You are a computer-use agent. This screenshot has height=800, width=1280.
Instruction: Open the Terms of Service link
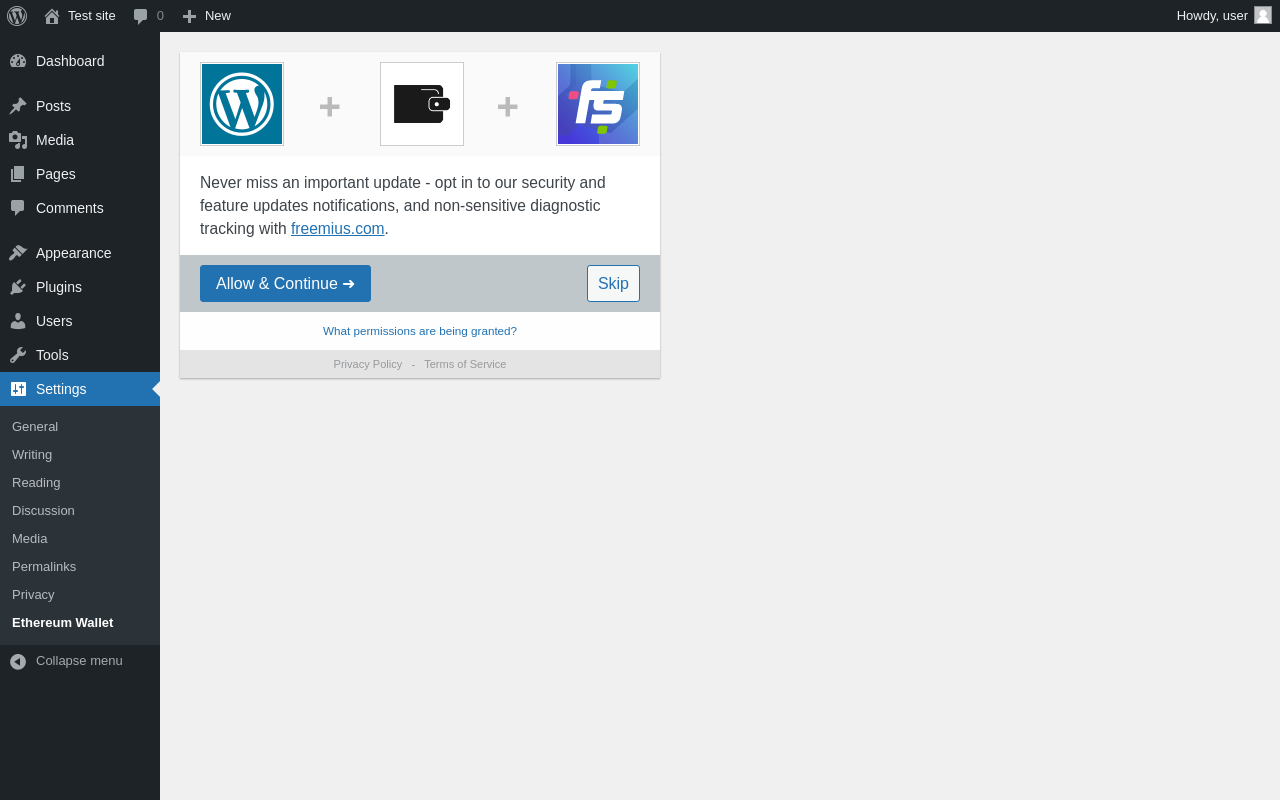[465, 364]
